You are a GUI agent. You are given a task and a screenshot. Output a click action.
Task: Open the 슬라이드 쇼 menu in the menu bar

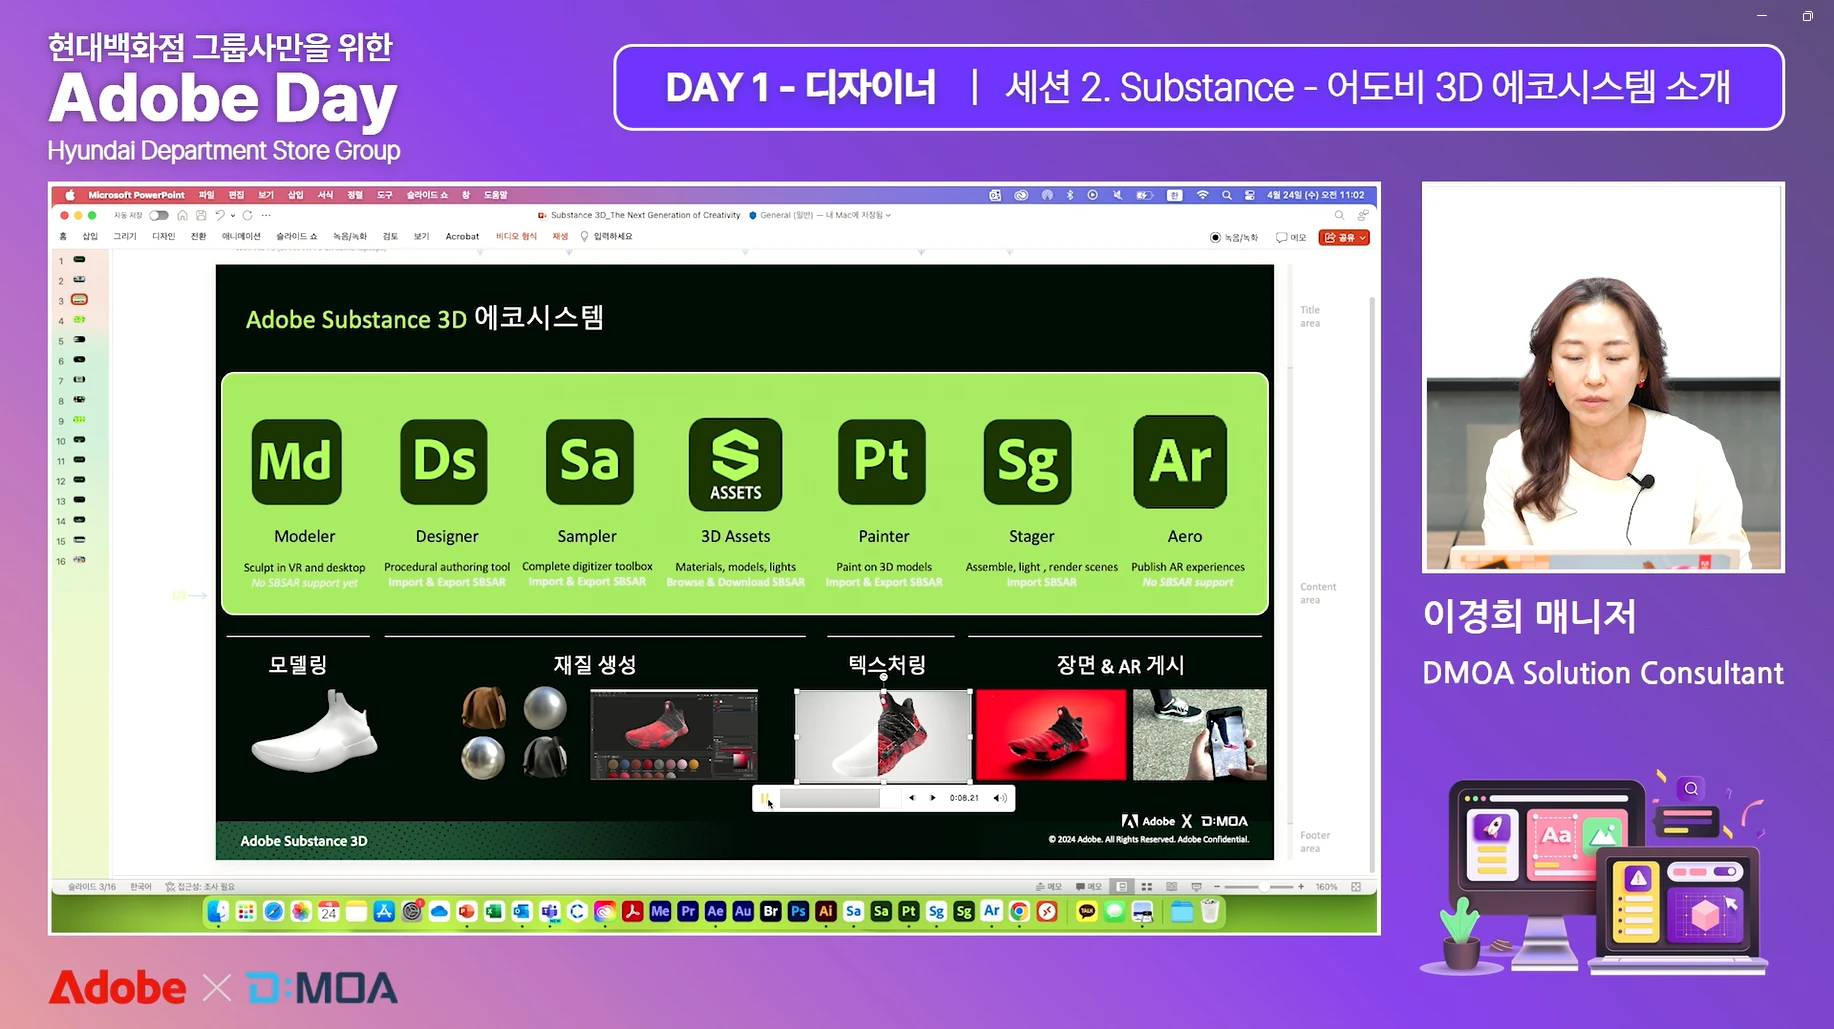(x=427, y=195)
